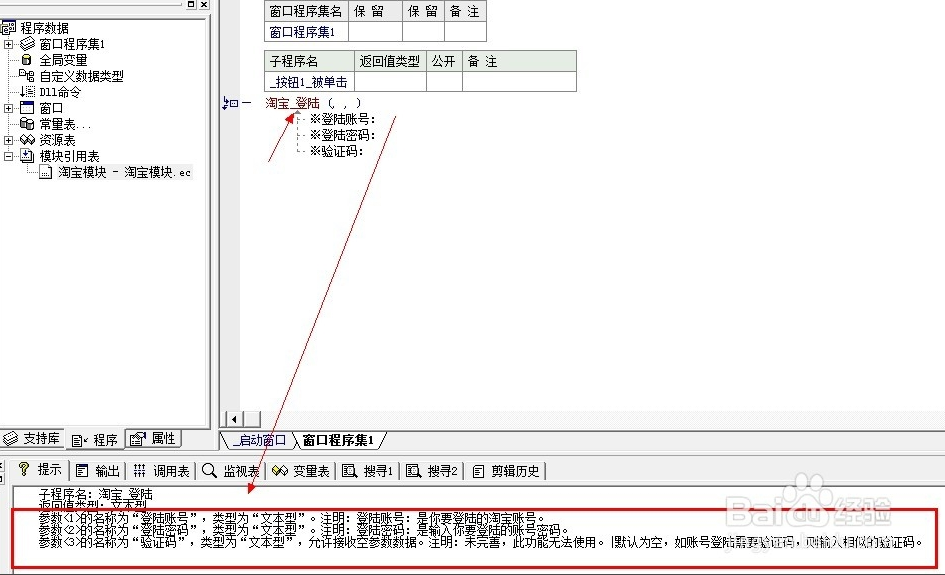Screen dimensions: 945x575
Task: Click the 全局变量 cylinder icon
Action: click(27, 60)
